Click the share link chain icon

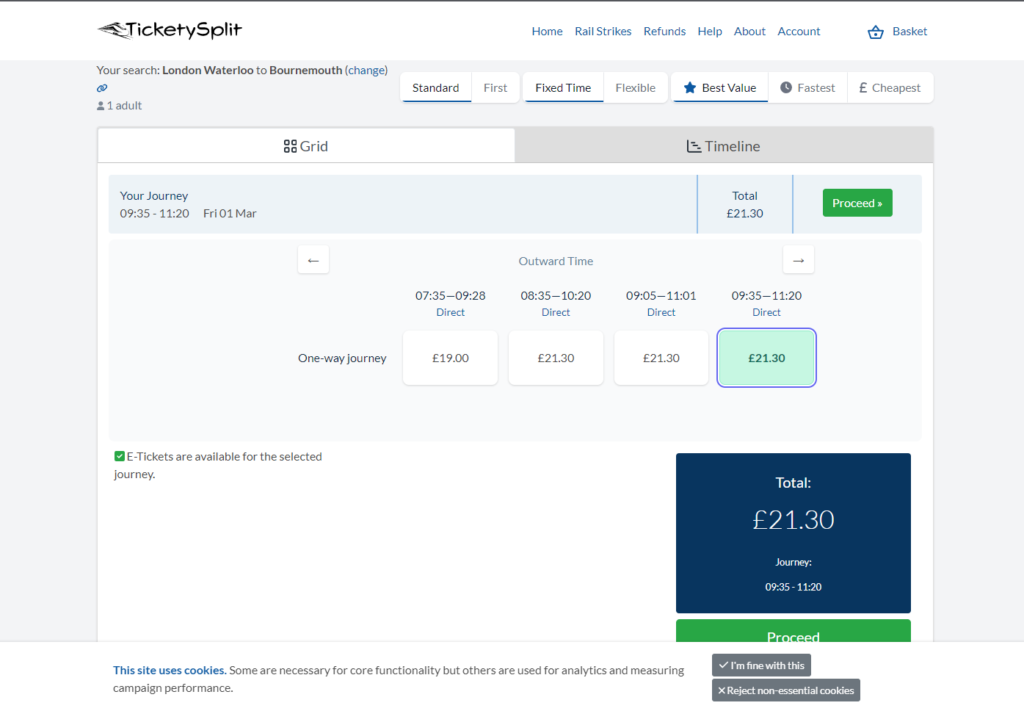point(102,88)
